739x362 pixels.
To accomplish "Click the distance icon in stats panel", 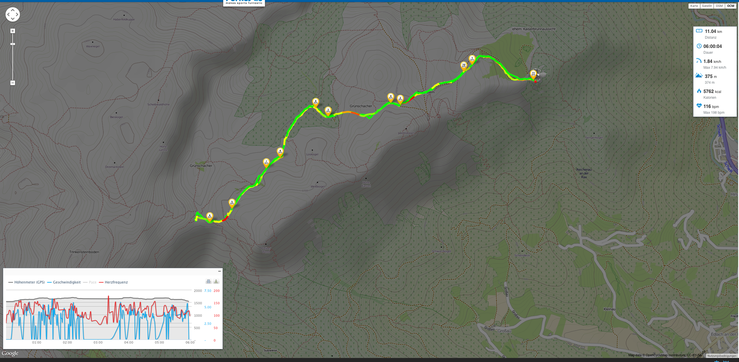I will [699, 31].
